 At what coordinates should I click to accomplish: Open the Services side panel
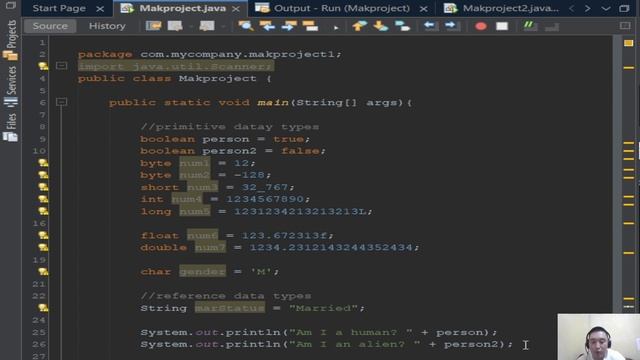(11, 87)
